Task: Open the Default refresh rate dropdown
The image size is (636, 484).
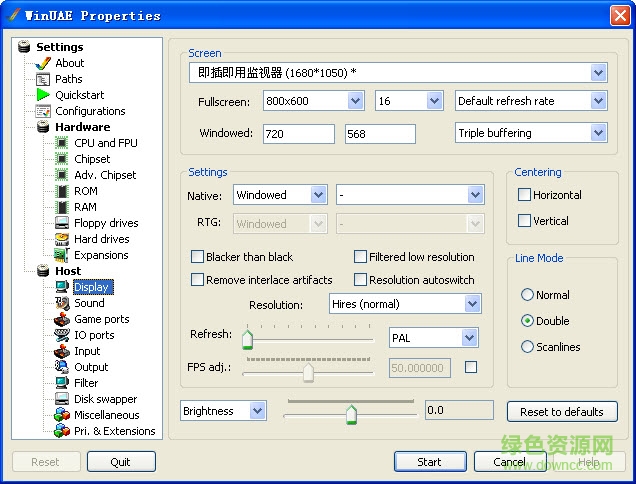Action: (x=598, y=101)
